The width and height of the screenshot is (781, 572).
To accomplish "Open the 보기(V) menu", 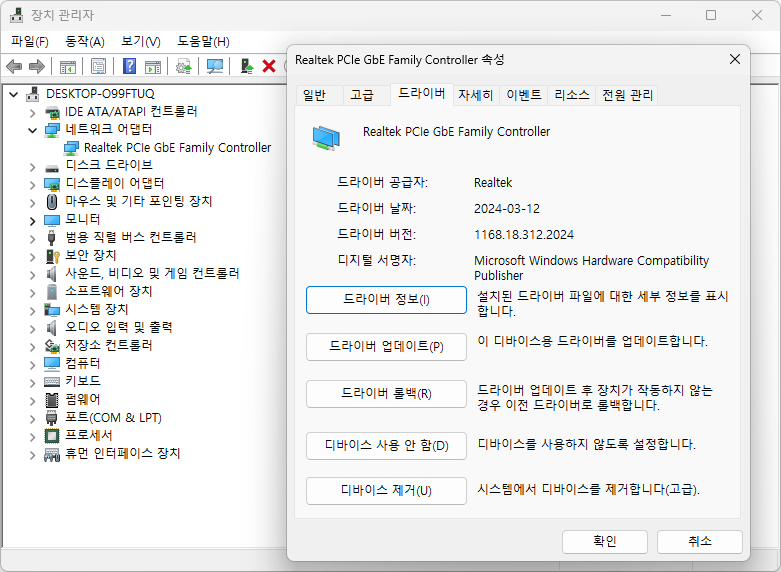I will [141, 41].
